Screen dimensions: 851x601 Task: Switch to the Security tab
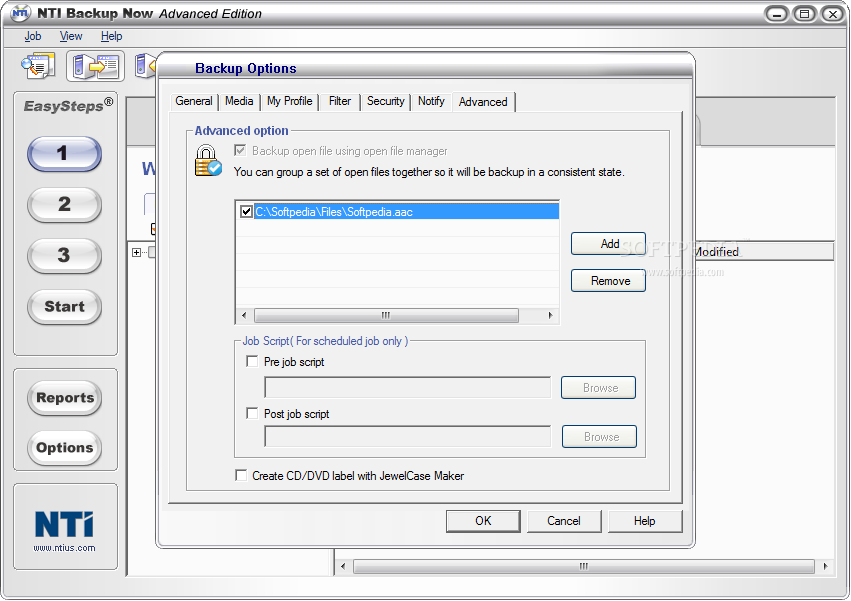385,101
